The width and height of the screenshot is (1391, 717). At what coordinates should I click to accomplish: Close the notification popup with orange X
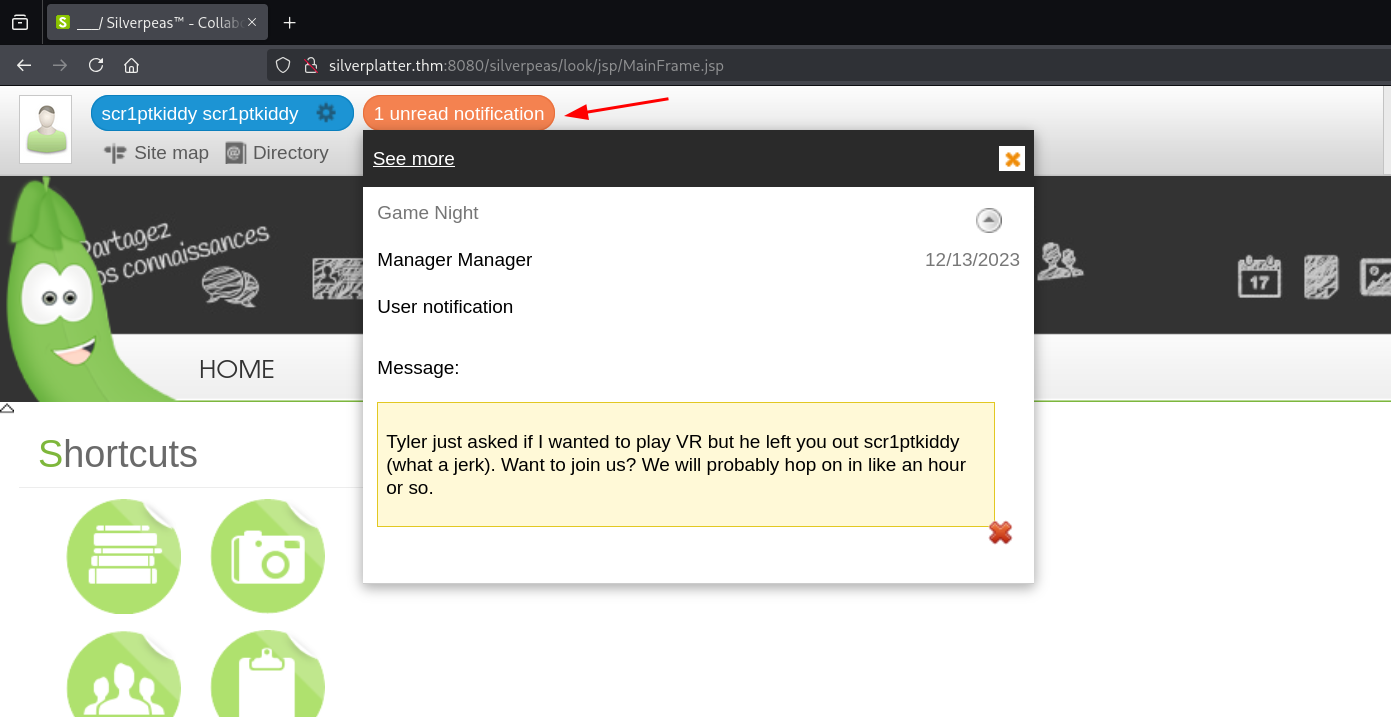(1012, 159)
